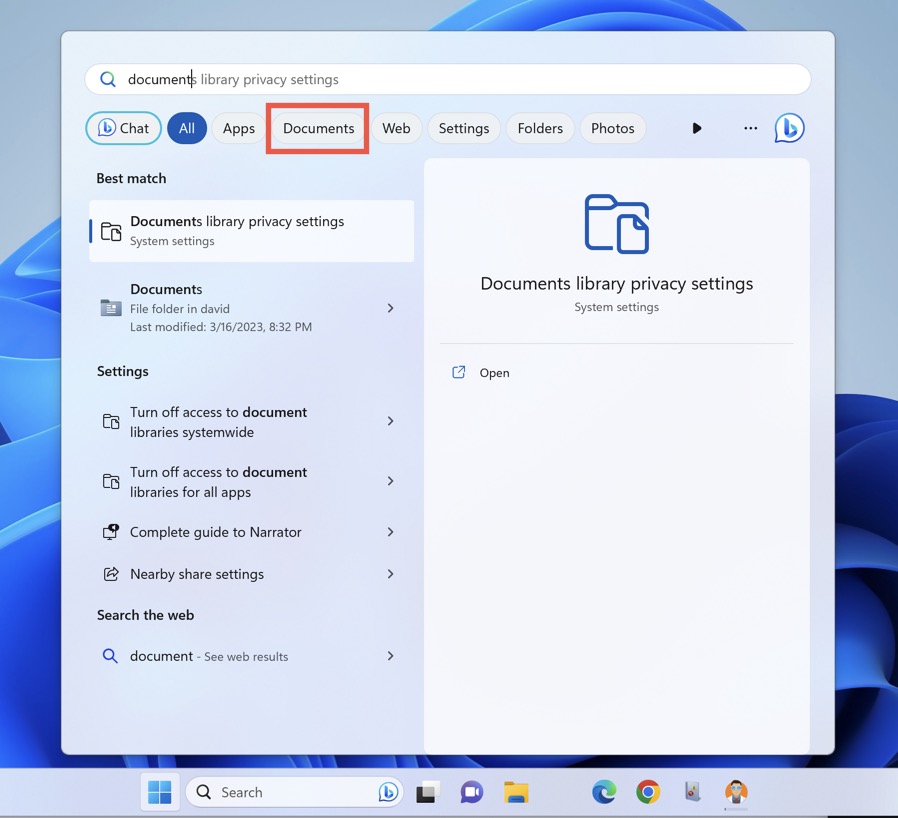Switch to the Settings filter tab
This screenshot has width=898, height=818.
pyautogui.click(x=463, y=127)
